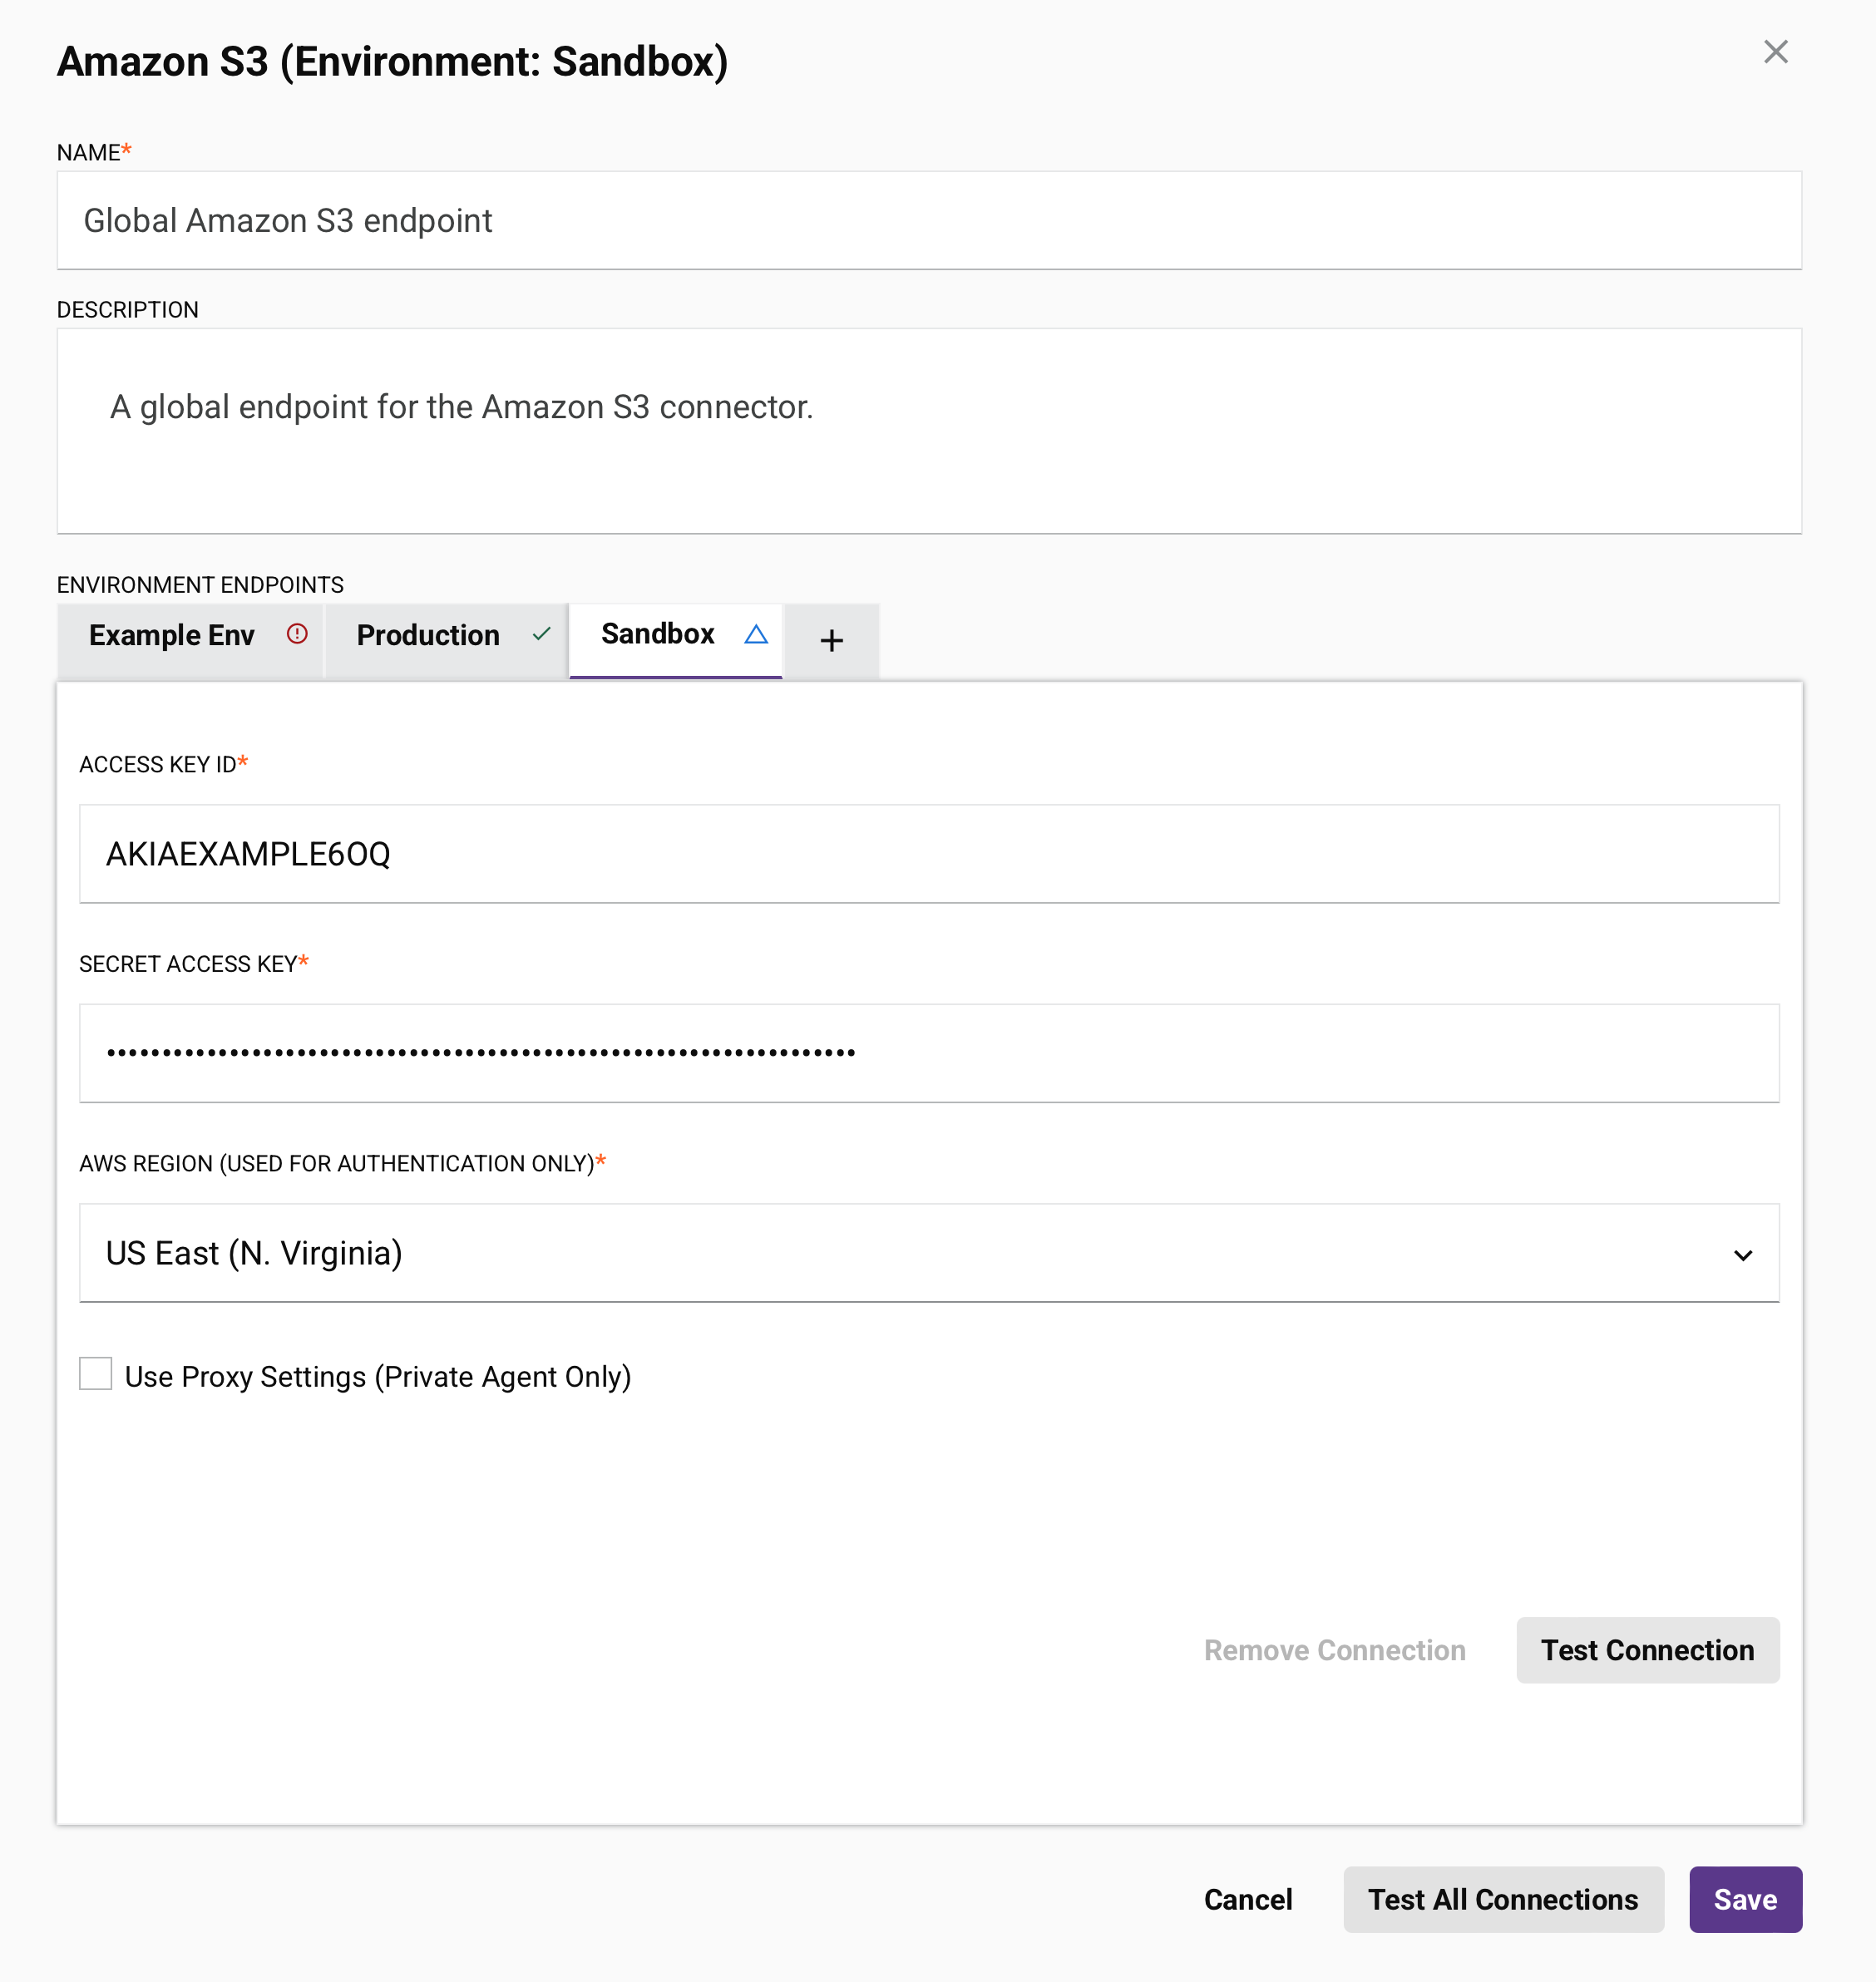Click the Secret Access Key field
This screenshot has width=1876, height=1982.
click(928, 1053)
